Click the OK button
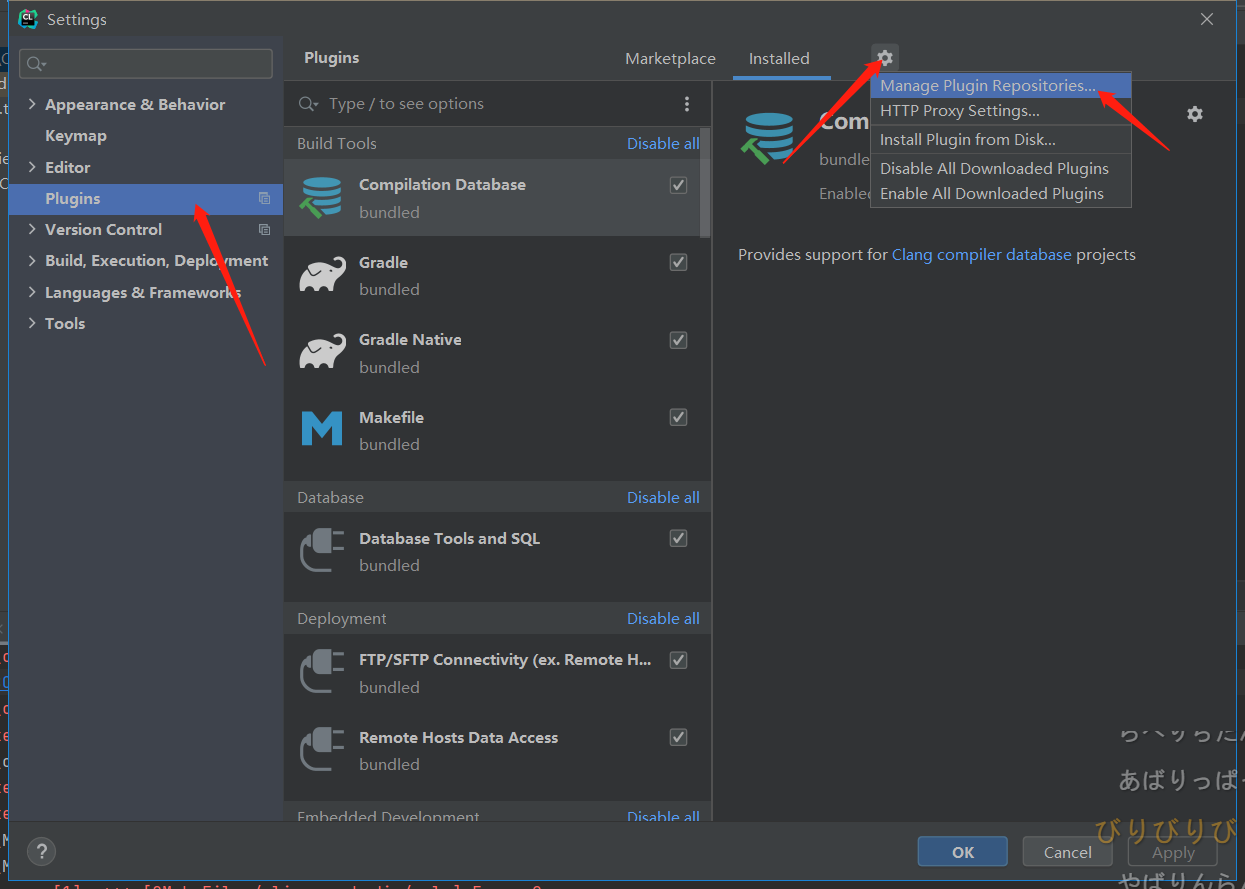Viewport: 1245px width, 889px height. click(963, 852)
